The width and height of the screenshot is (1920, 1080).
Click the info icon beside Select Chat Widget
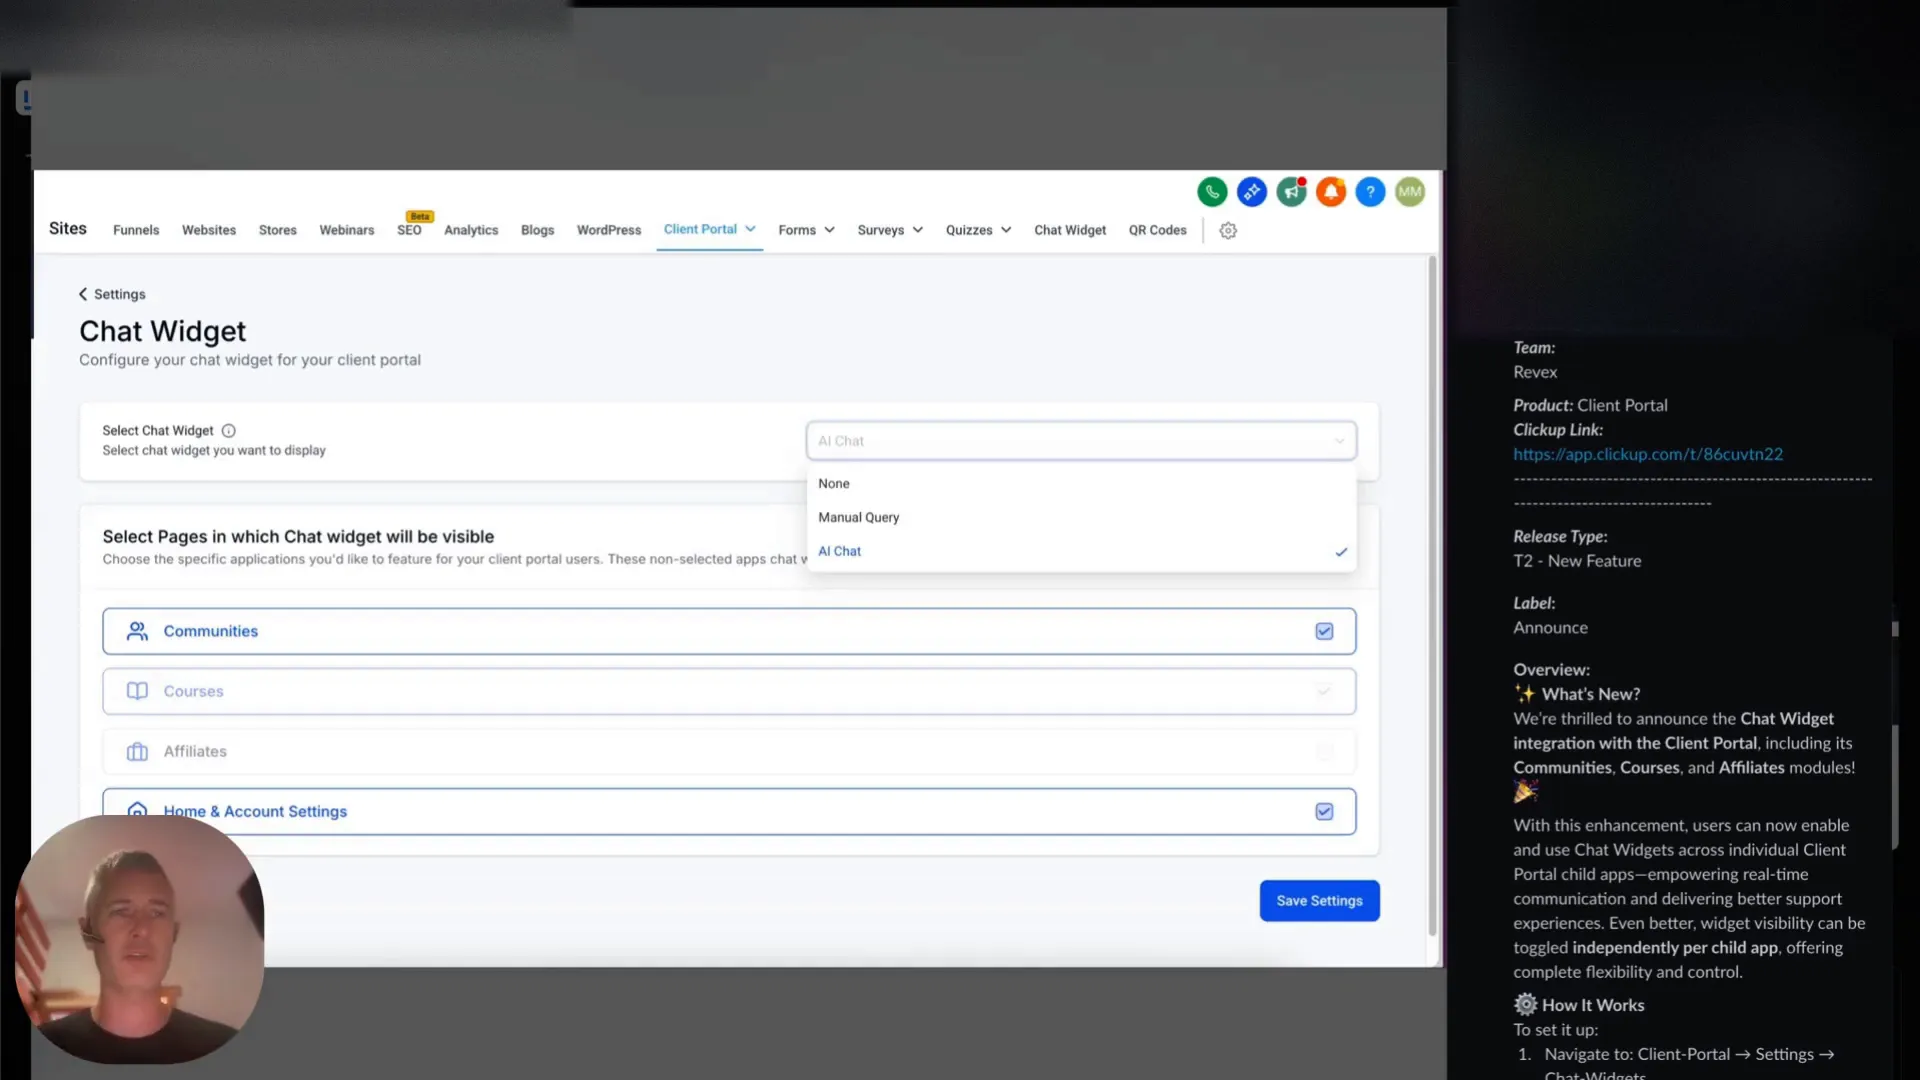pyautogui.click(x=228, y=430)
